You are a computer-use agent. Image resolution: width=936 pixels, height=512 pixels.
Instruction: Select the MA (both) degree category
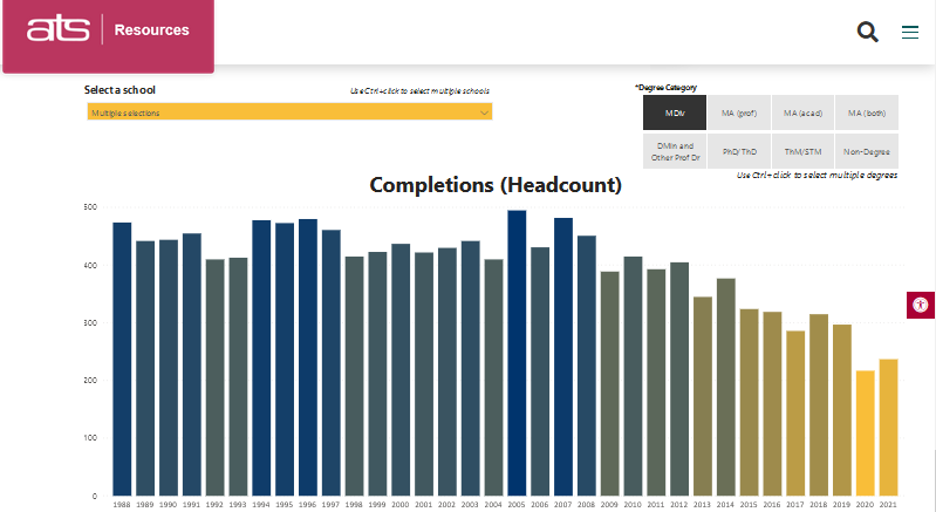point(866,113)
